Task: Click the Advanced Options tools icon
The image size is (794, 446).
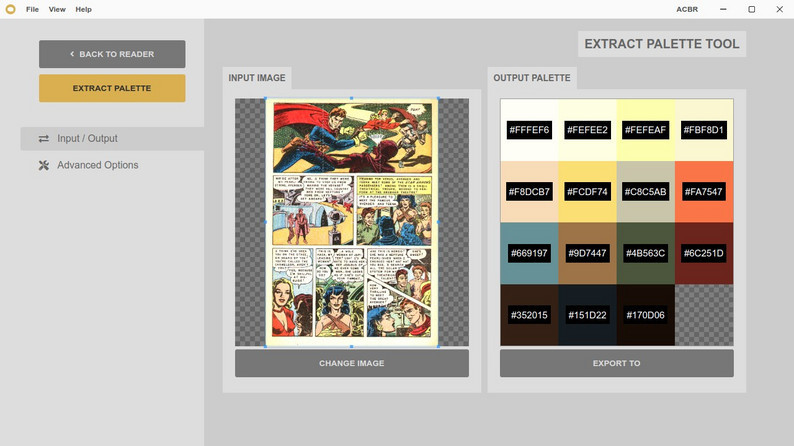Action: [44, 165]
